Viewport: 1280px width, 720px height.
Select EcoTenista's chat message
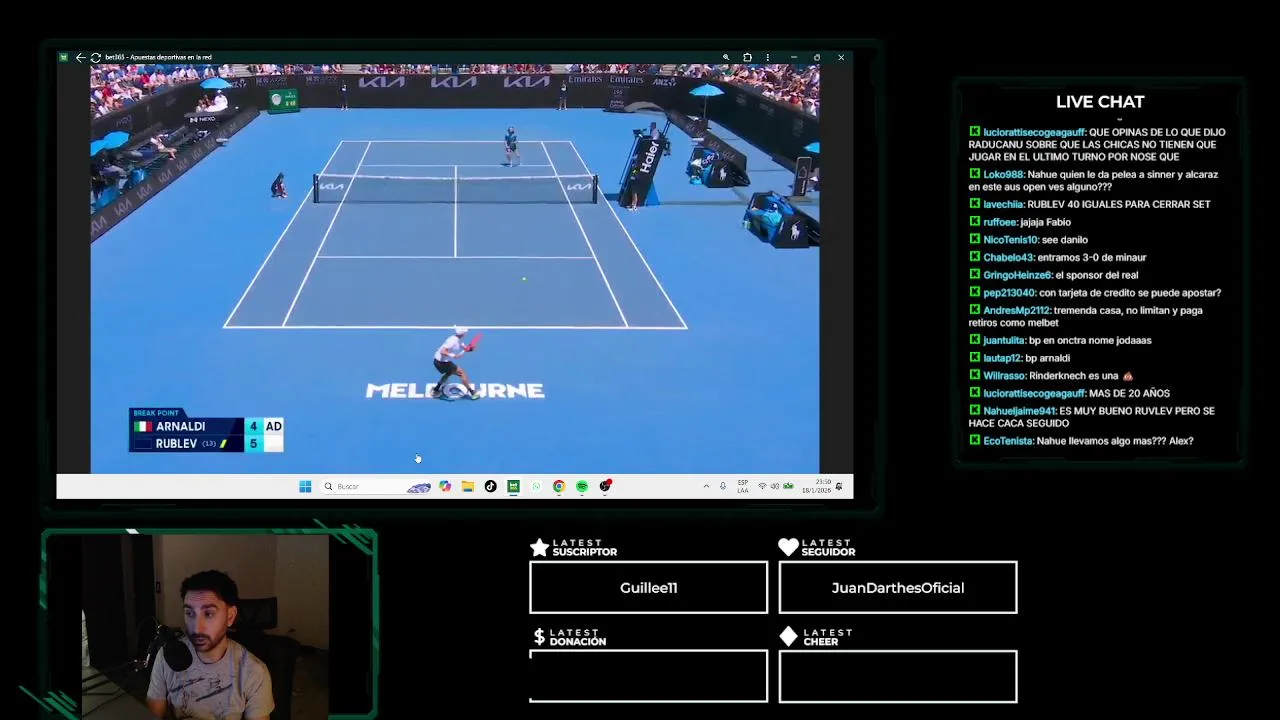(1081, 441)
